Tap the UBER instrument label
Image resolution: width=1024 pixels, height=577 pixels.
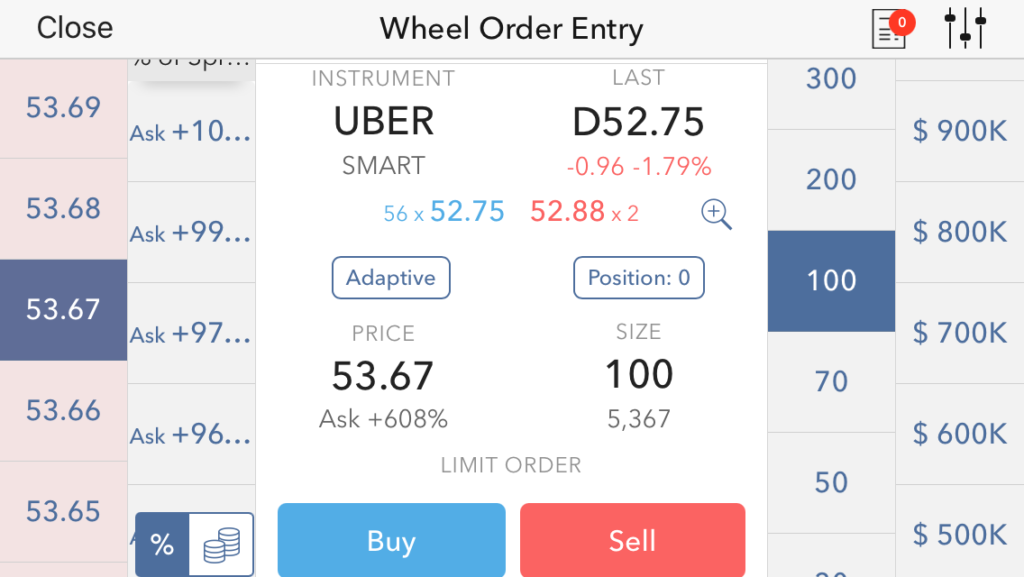click(x=382, y=120)
